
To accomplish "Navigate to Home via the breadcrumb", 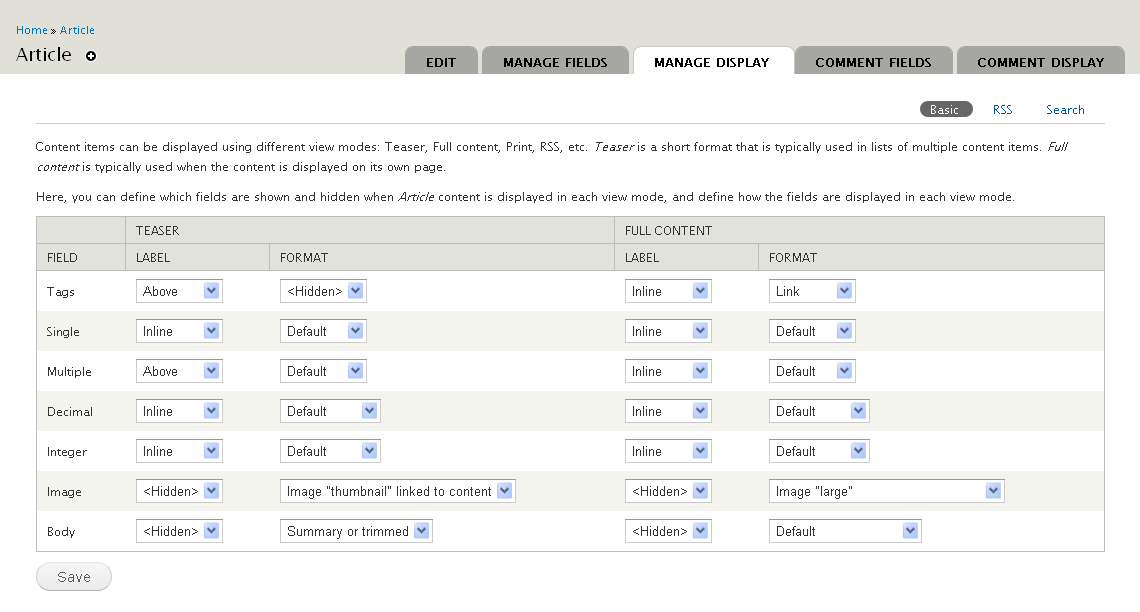I will coord(31,29).
